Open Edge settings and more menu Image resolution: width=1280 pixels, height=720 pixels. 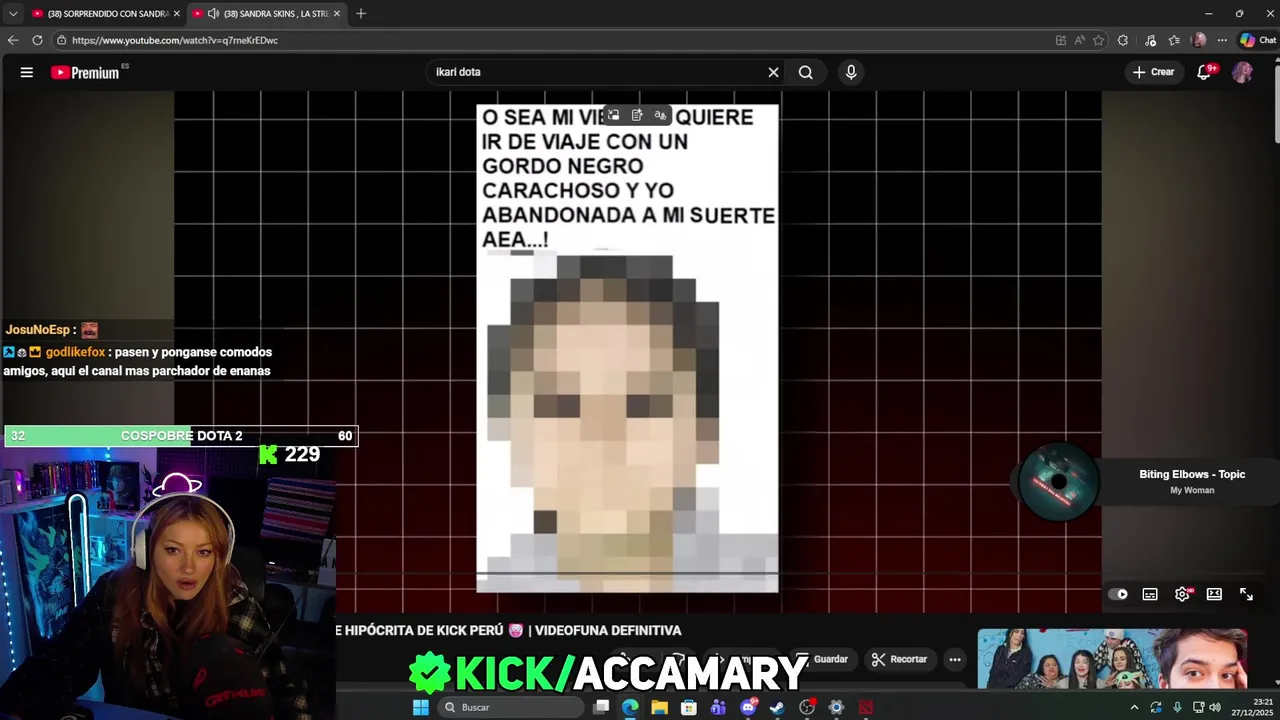pos(1222,40)
